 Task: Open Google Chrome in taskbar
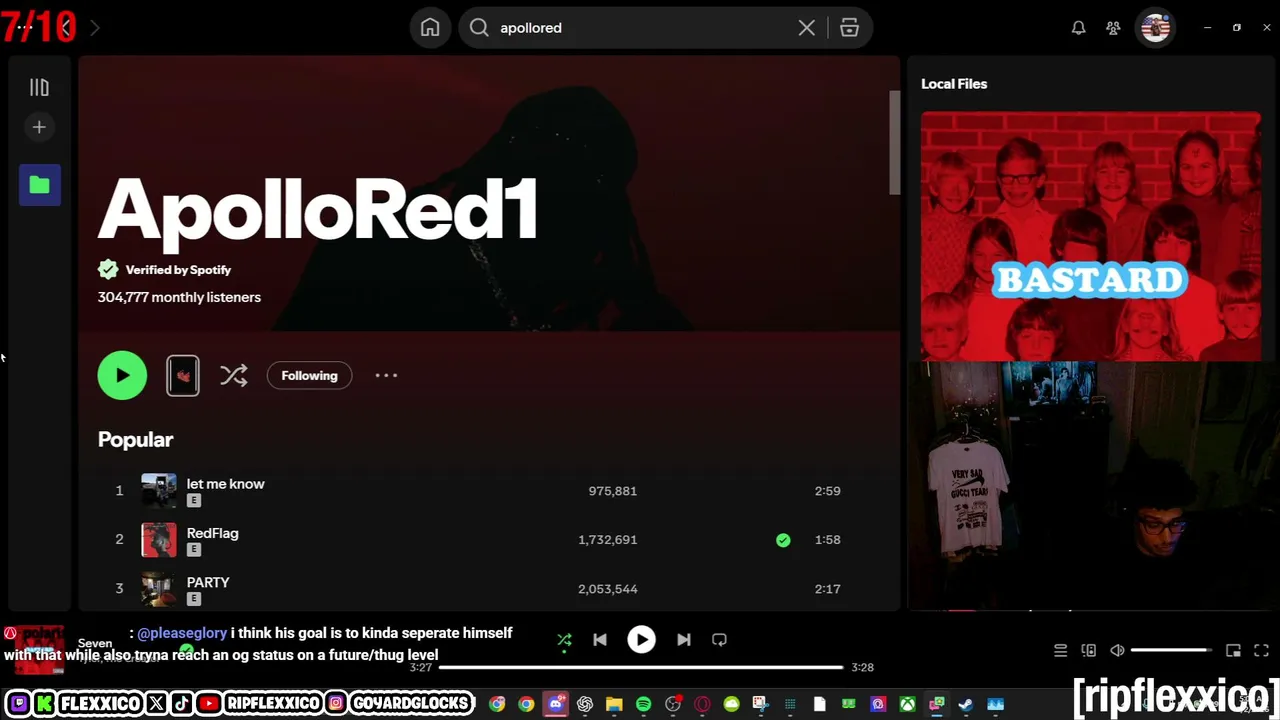click(526, 704)
